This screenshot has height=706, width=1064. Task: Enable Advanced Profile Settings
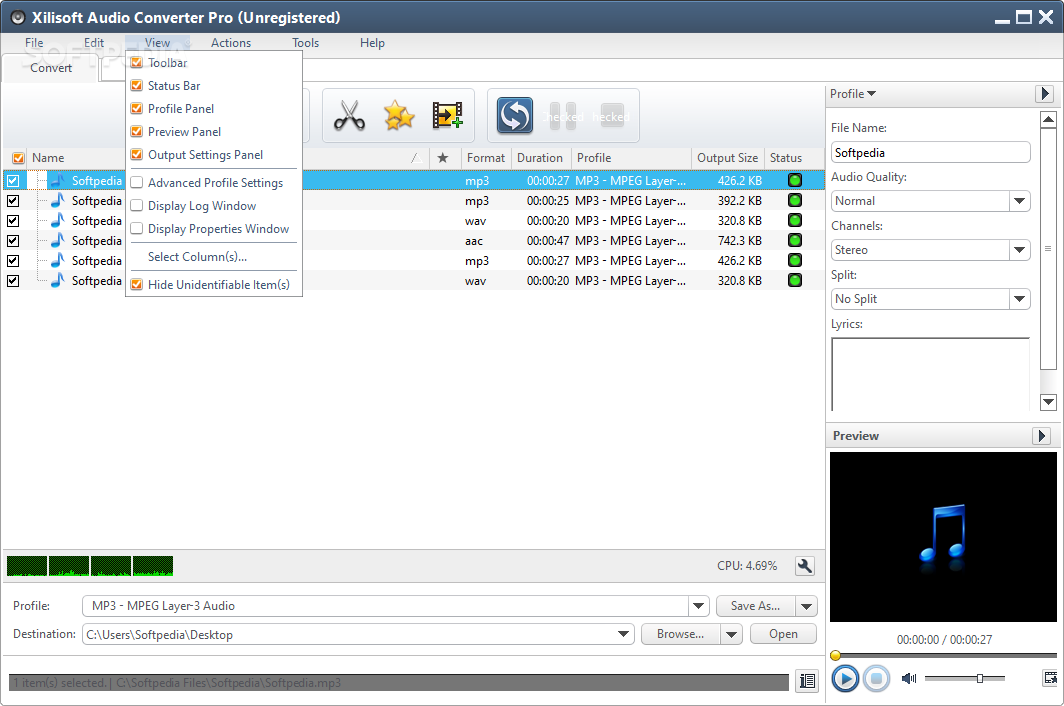pos(136,183)
